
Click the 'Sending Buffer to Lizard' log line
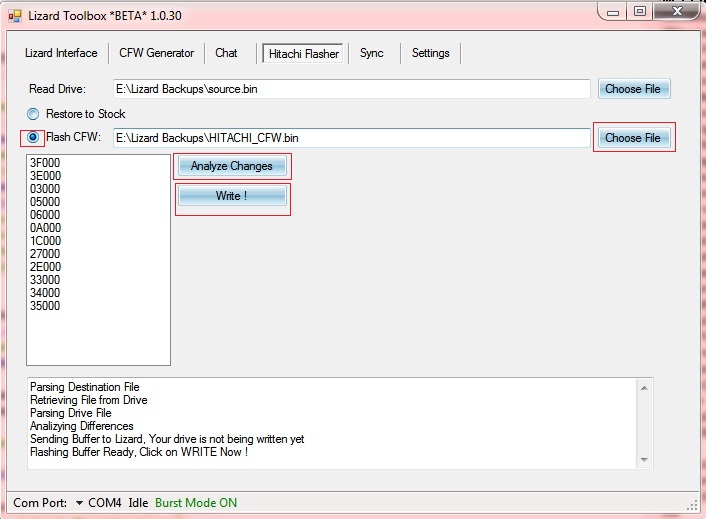coord(167,439)
